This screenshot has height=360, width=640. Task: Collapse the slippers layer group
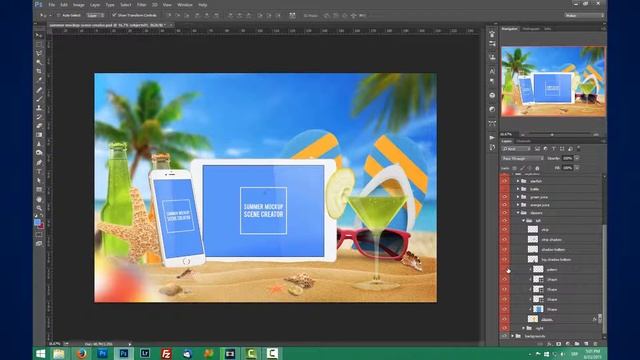(x=518, y=213)
